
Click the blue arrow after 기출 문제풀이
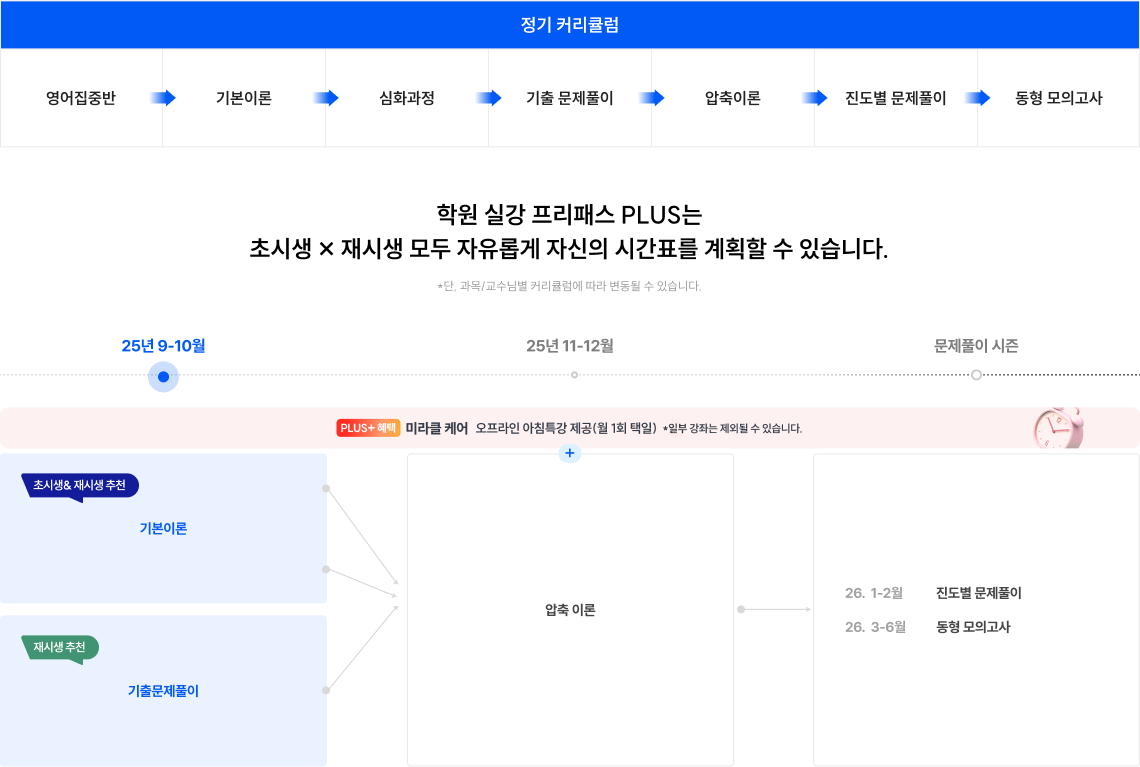pyautogui.click(x=651, y=97)
